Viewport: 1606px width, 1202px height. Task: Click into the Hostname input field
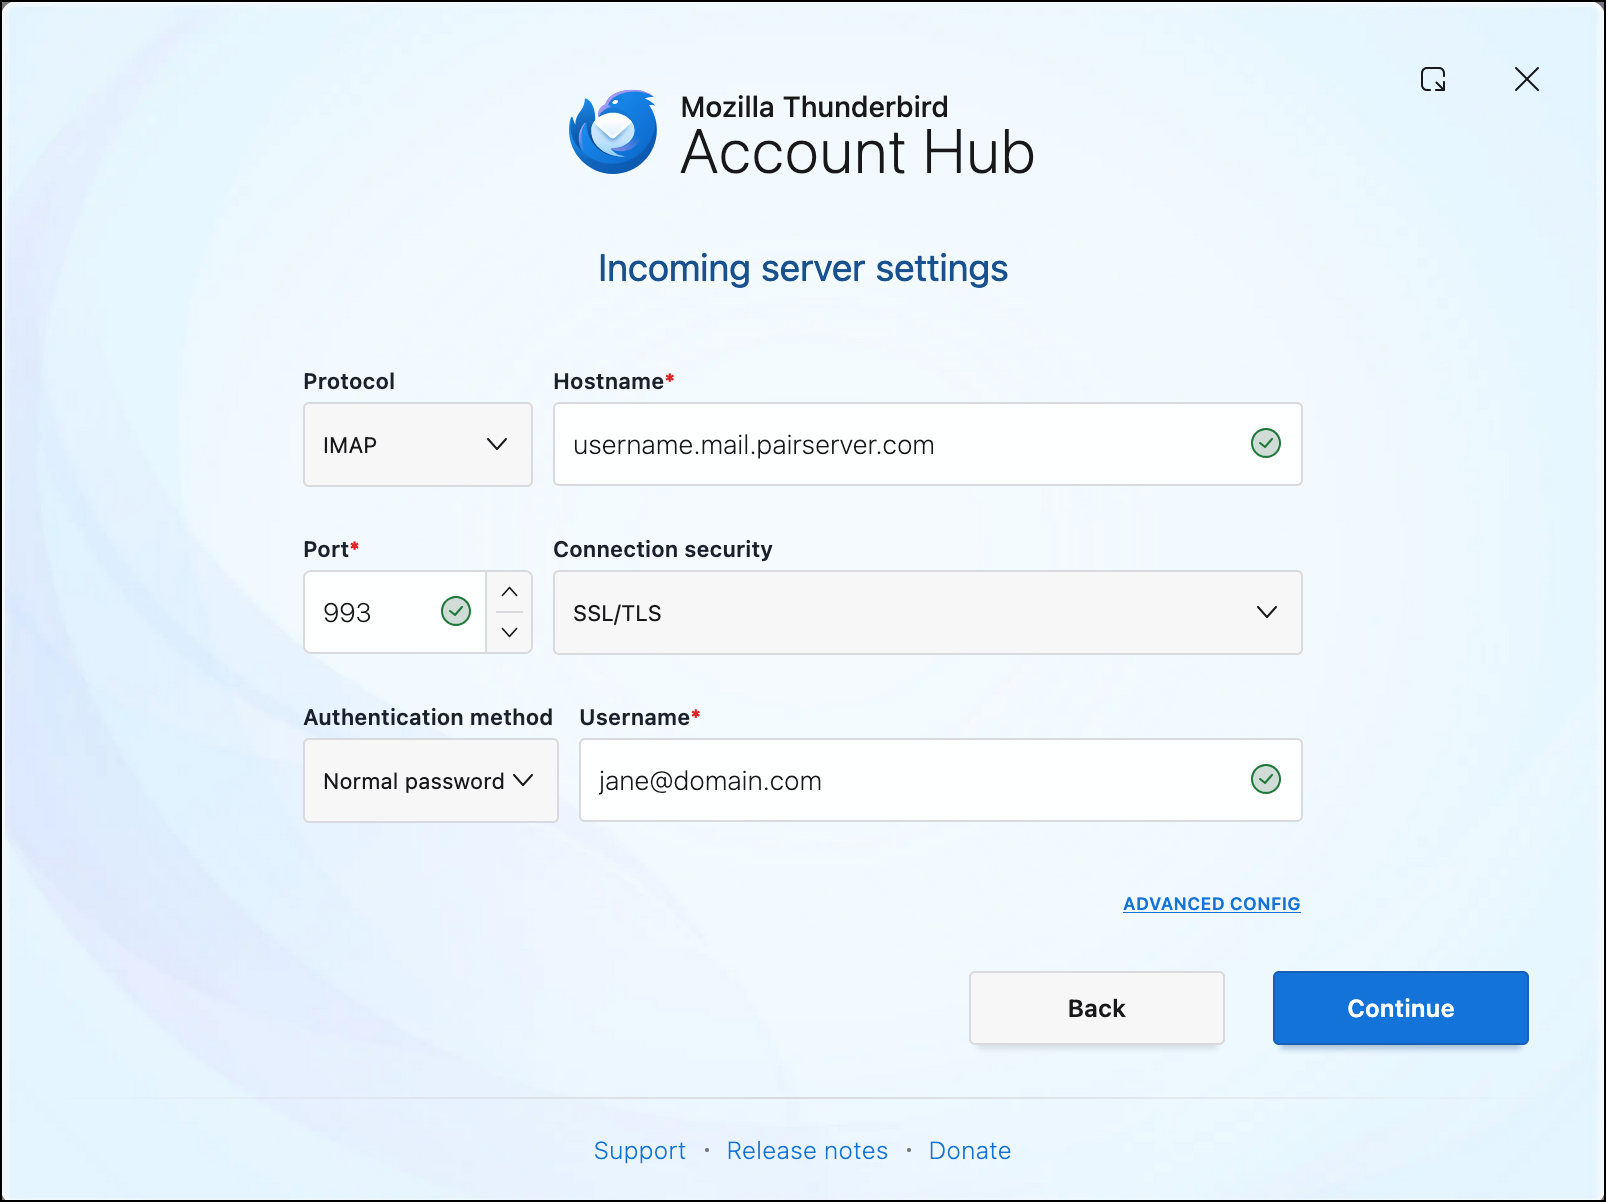[x=928, y=444]
